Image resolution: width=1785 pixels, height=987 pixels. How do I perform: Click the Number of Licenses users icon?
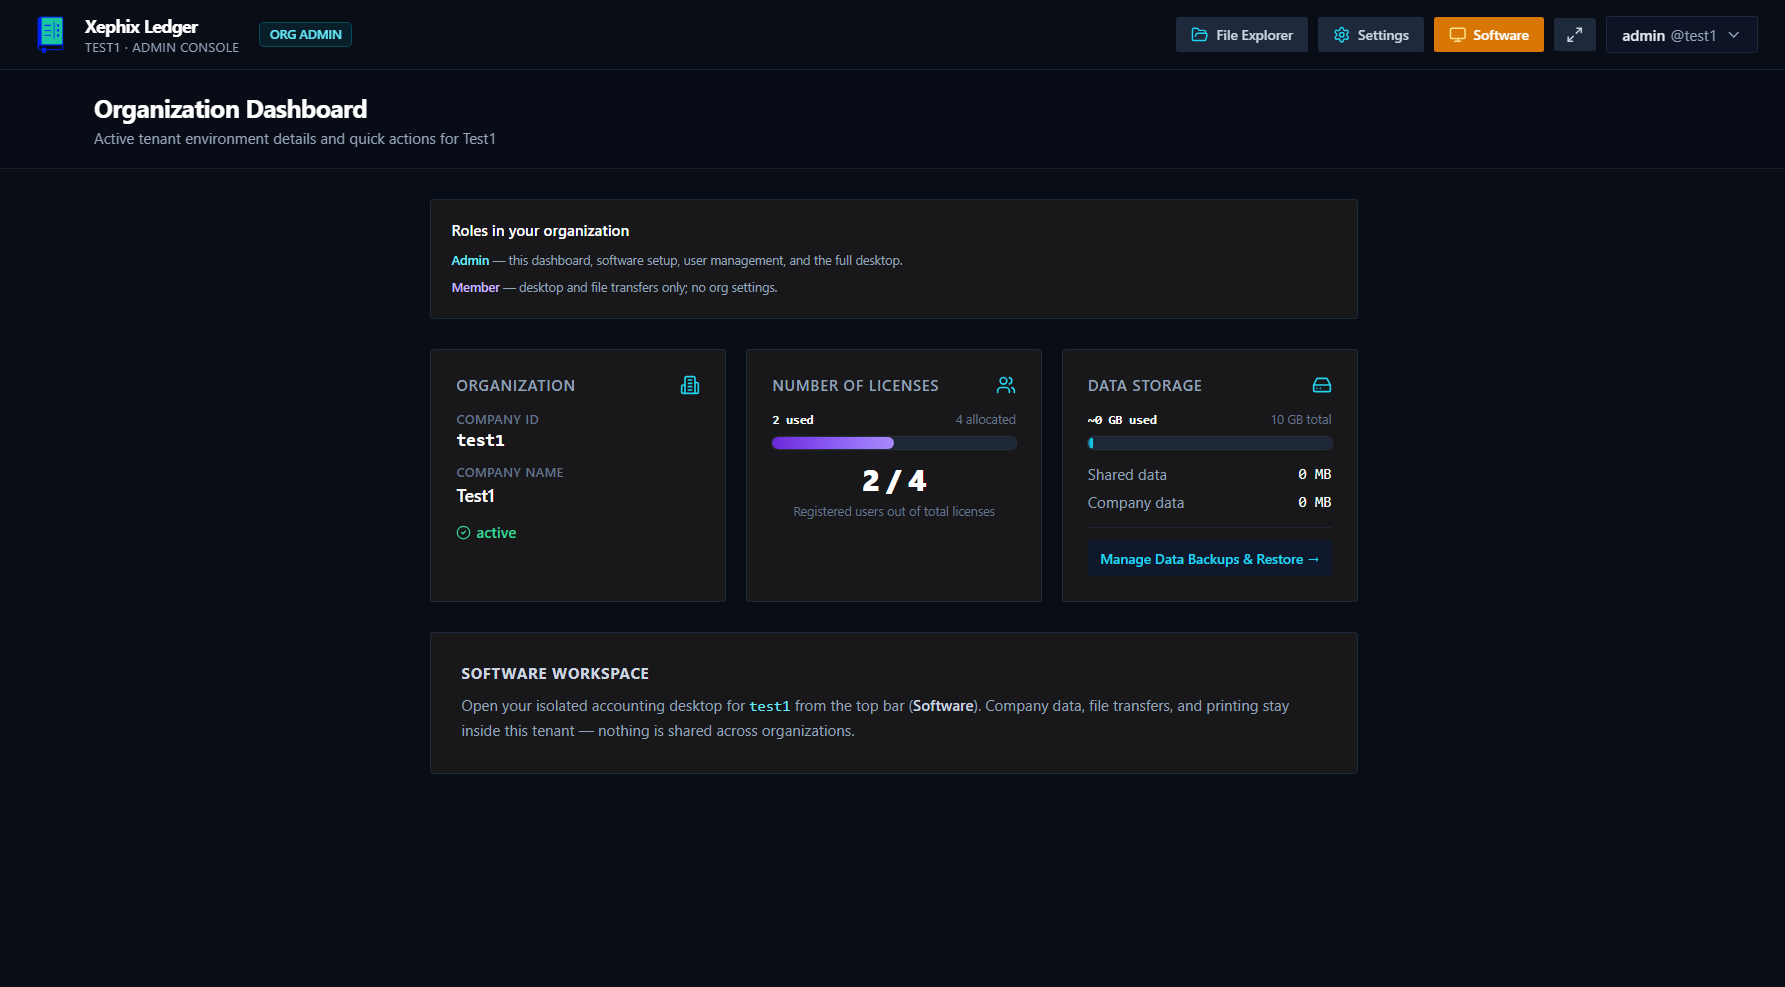pos(1006,385)
